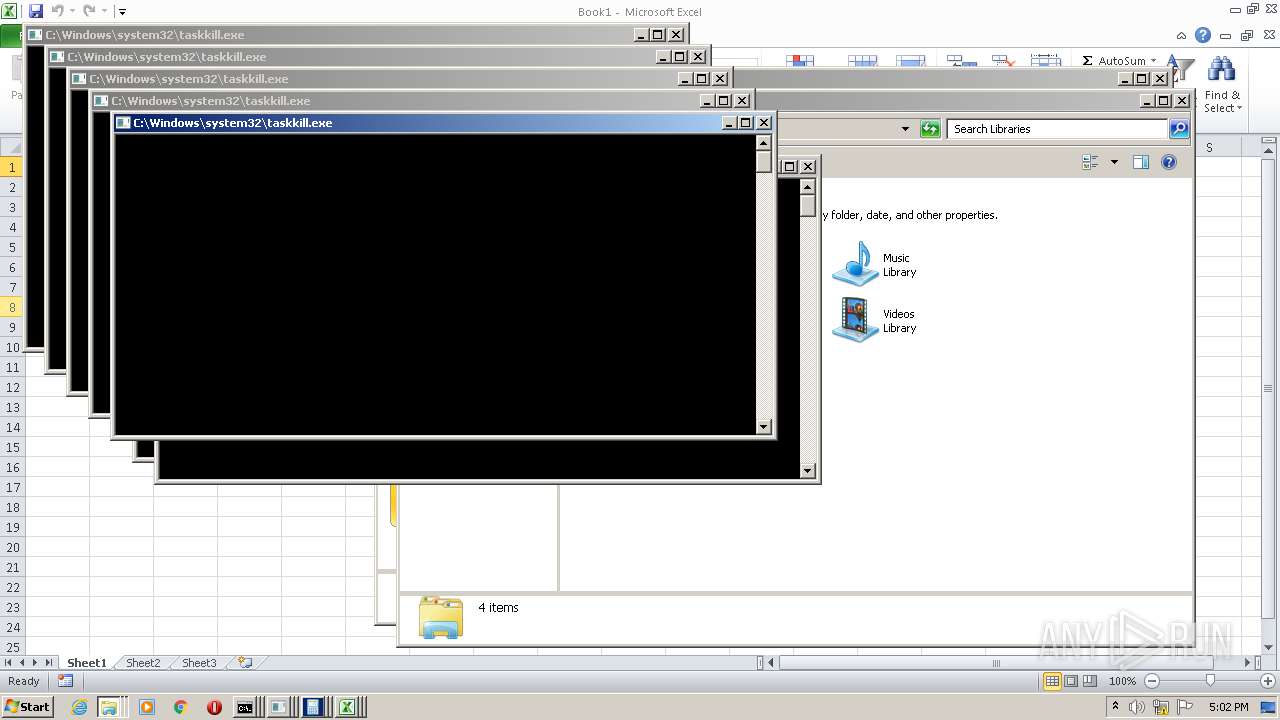Screen dimensions: 1280x720
Task: Open the Undo history dropdown arrow
Action: (72, 12)
